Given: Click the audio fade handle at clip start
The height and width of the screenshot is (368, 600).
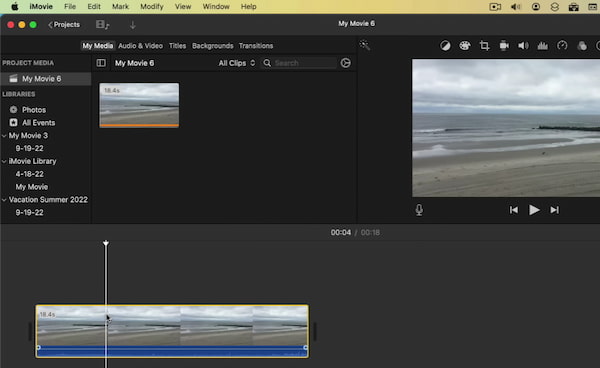Looking at the screenshot, I should (x=39, y=347).
